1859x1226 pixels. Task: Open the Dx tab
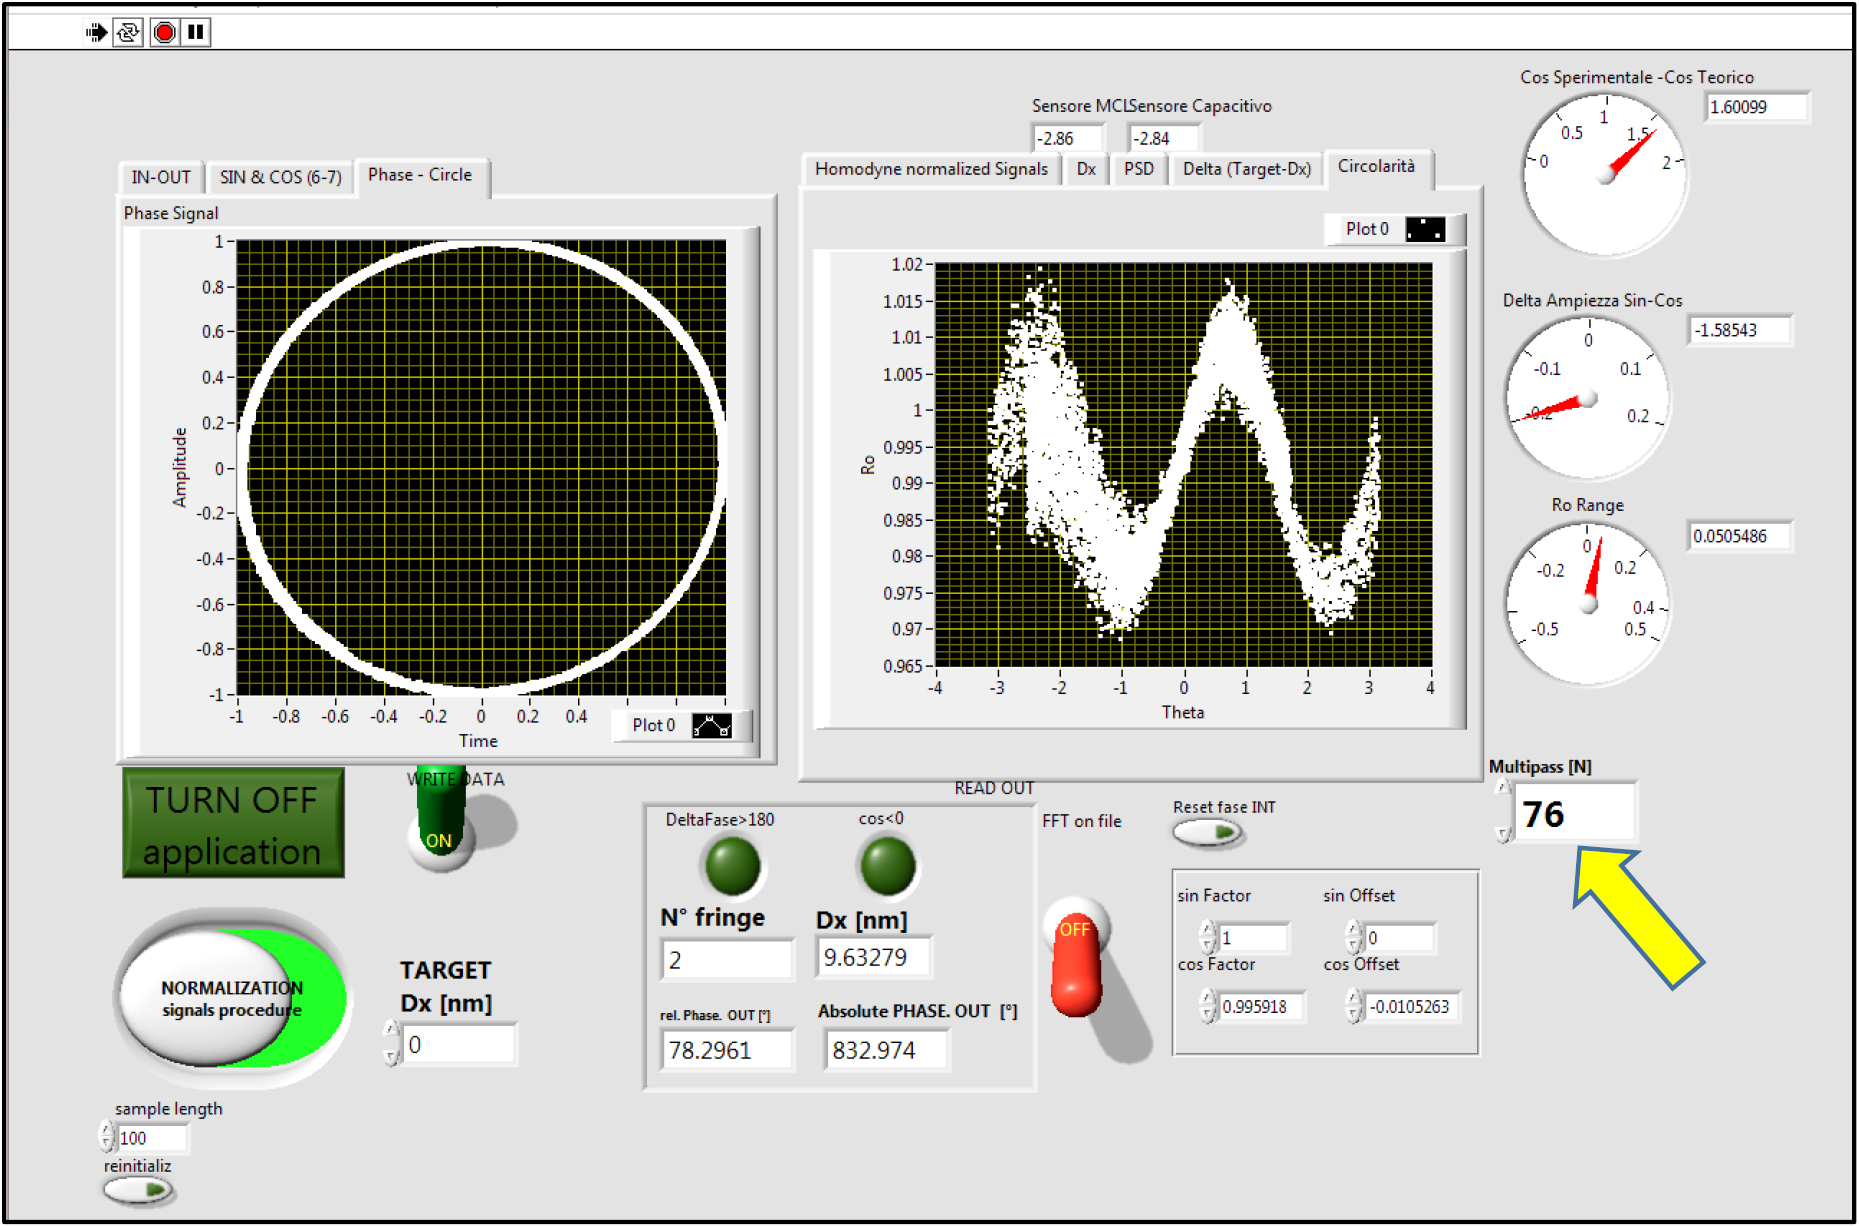coord(1086,169)
